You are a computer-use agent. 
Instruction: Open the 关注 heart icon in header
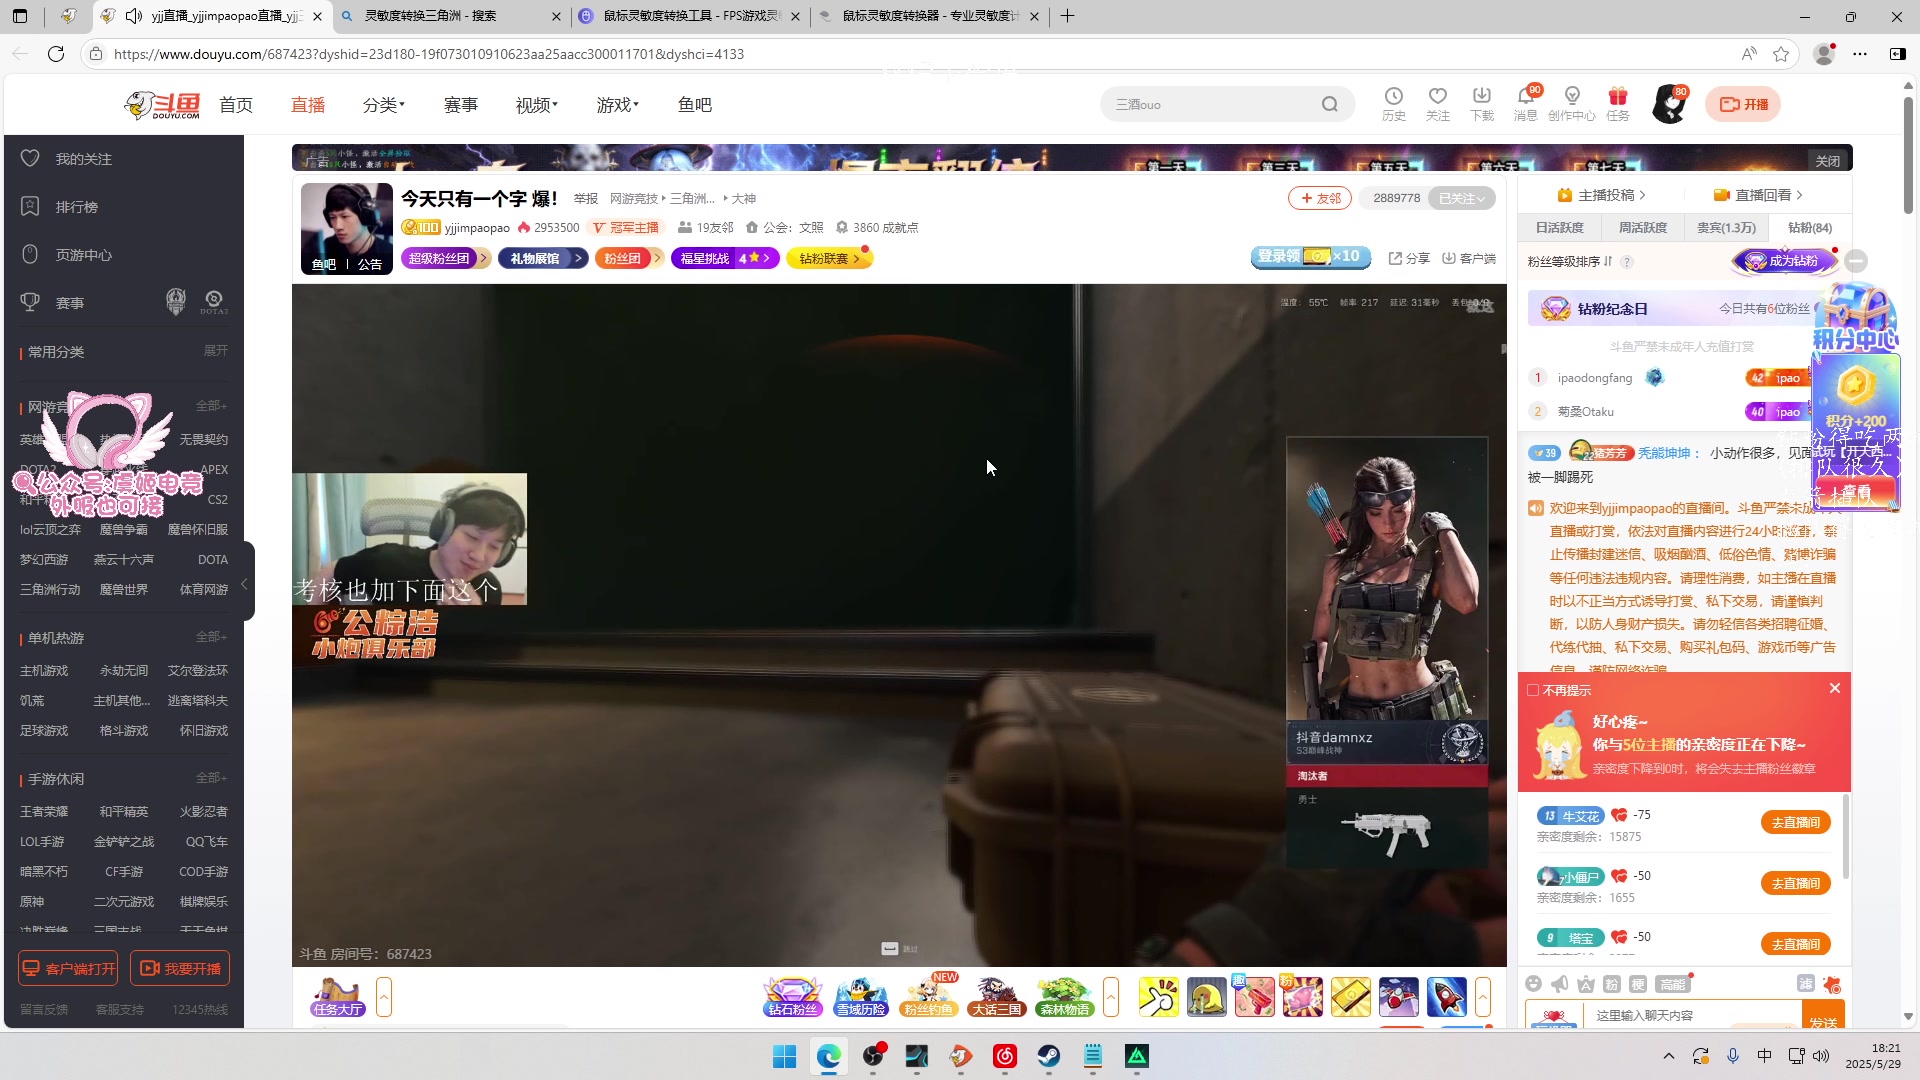tap(1437, 103)
